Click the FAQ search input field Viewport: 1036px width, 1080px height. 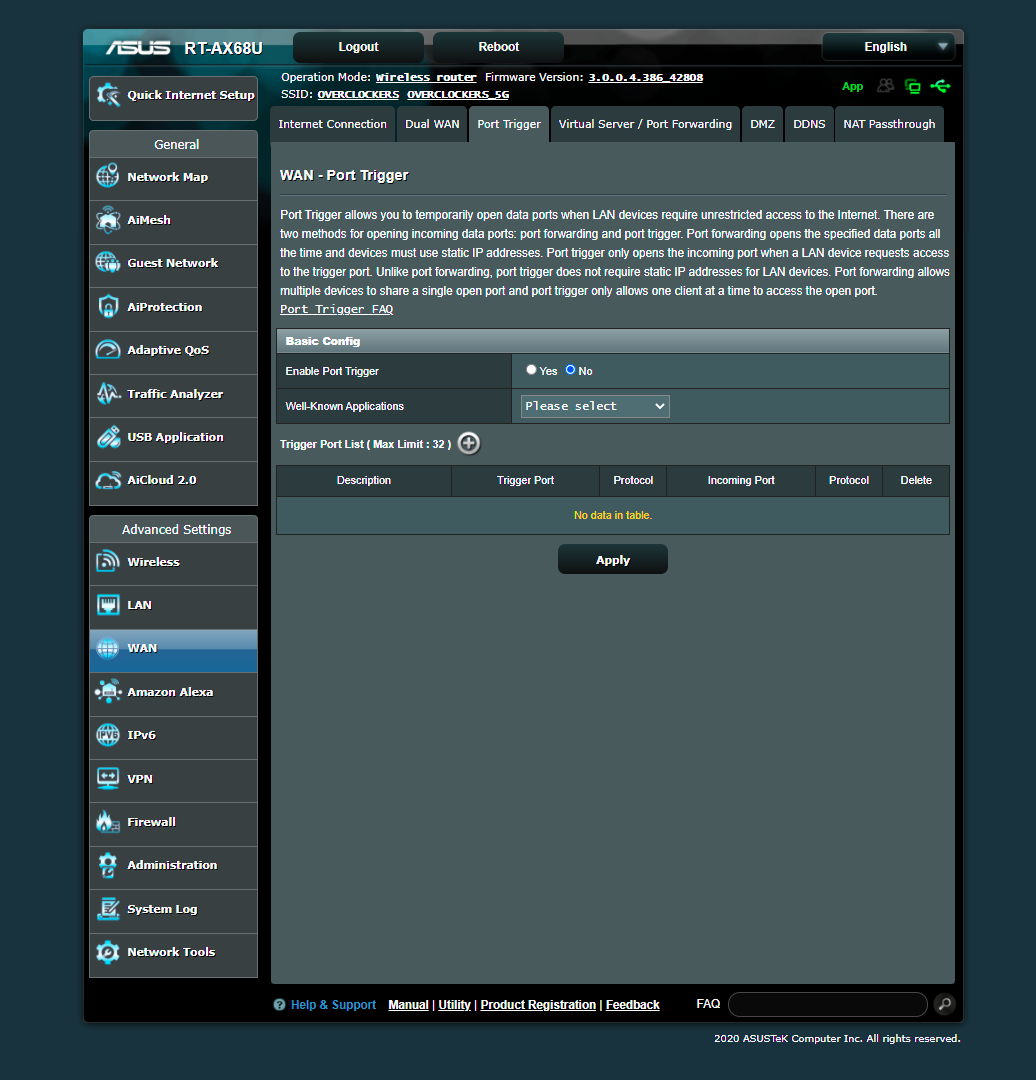pos(828,1004)
